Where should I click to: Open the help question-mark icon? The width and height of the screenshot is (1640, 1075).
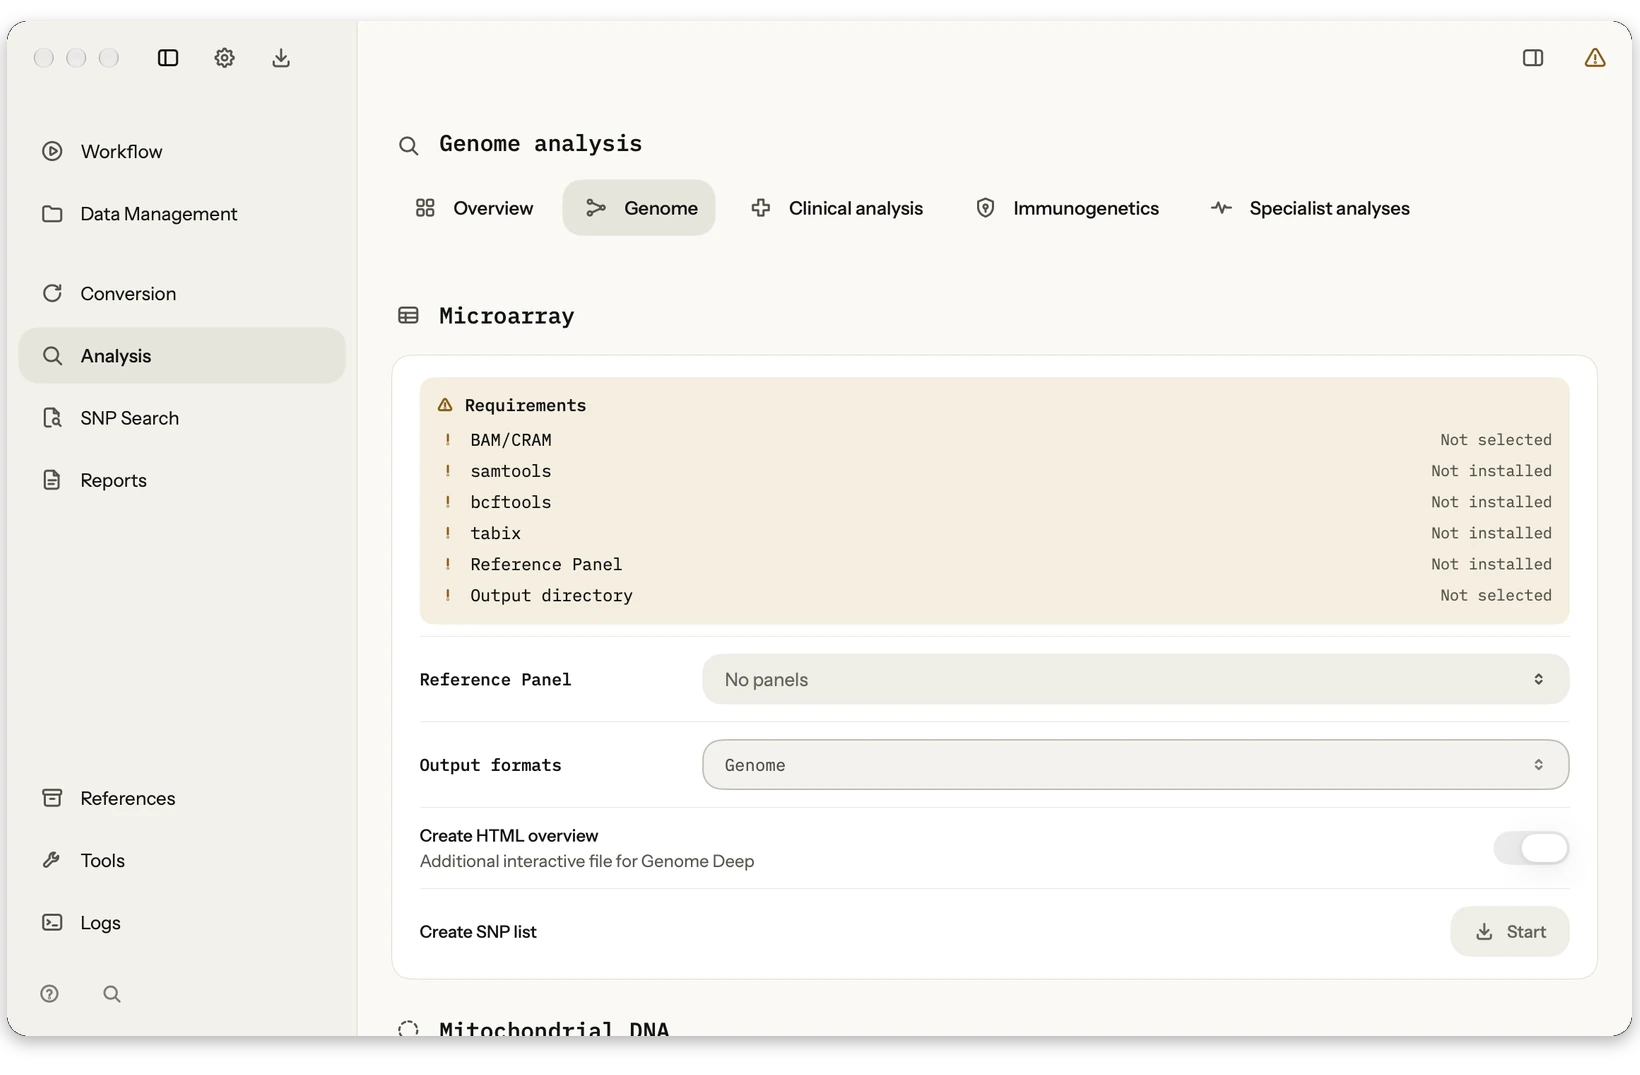pos(50,994)
